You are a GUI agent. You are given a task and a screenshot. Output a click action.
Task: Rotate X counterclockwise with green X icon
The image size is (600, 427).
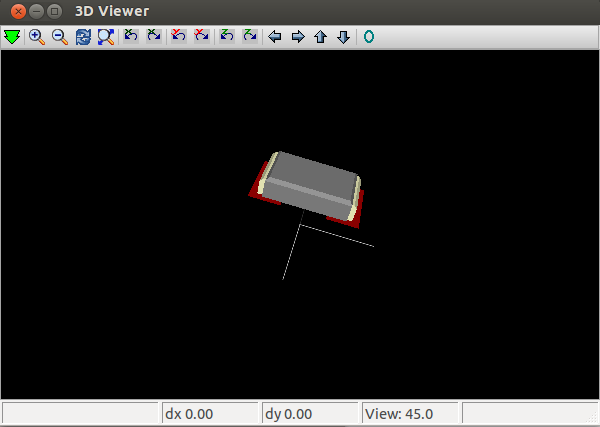(x=131, y=36)
